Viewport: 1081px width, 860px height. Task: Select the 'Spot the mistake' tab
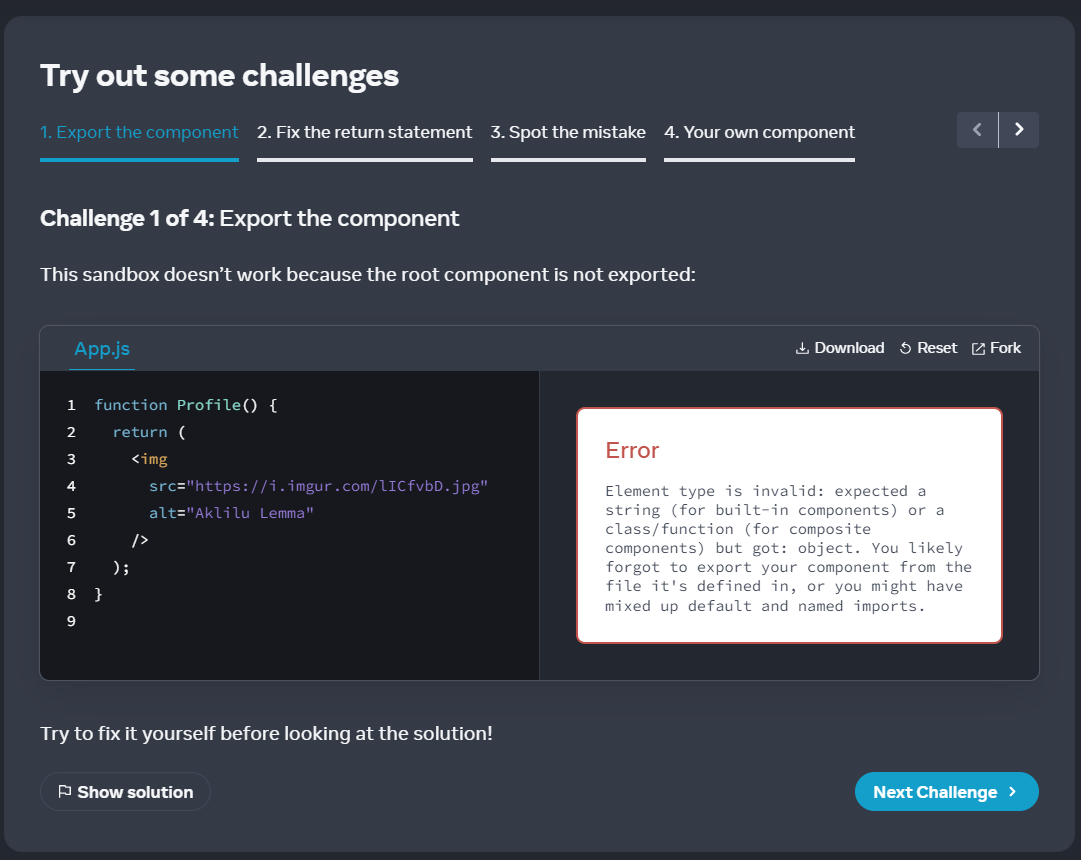(568, 132)
